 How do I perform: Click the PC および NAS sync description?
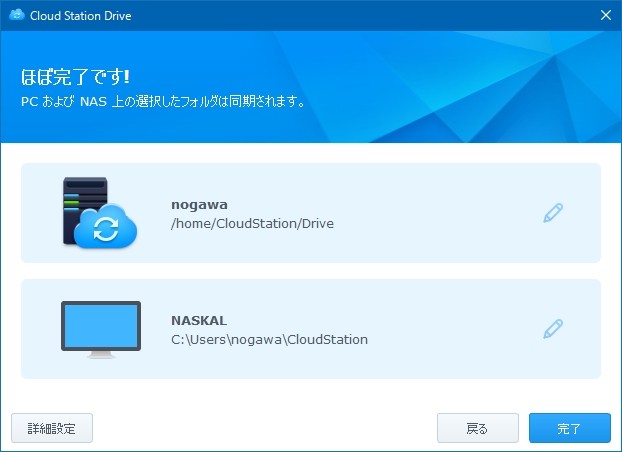[163, 101]
